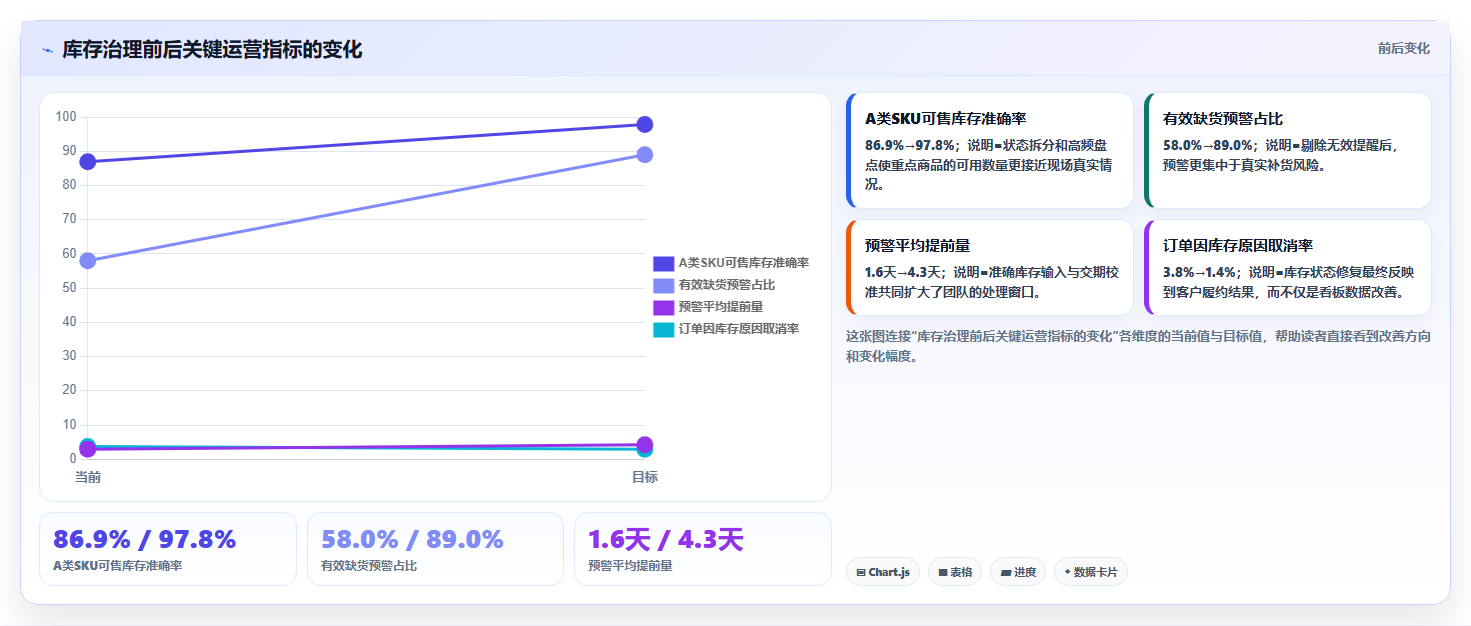Image resolution: width=1471 pixels, height=626 pixels.
Task: Open the 订单因库存原因取消率 description card
Action: pyautogui.click(x=1288, y=268)
